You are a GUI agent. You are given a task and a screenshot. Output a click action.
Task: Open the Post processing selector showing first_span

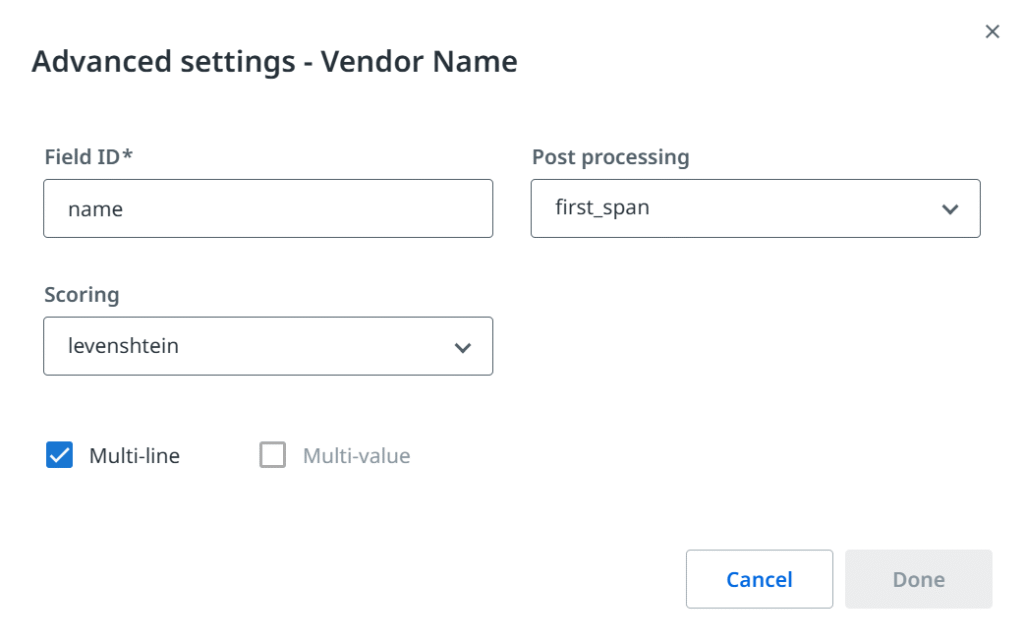coord(755,208)
